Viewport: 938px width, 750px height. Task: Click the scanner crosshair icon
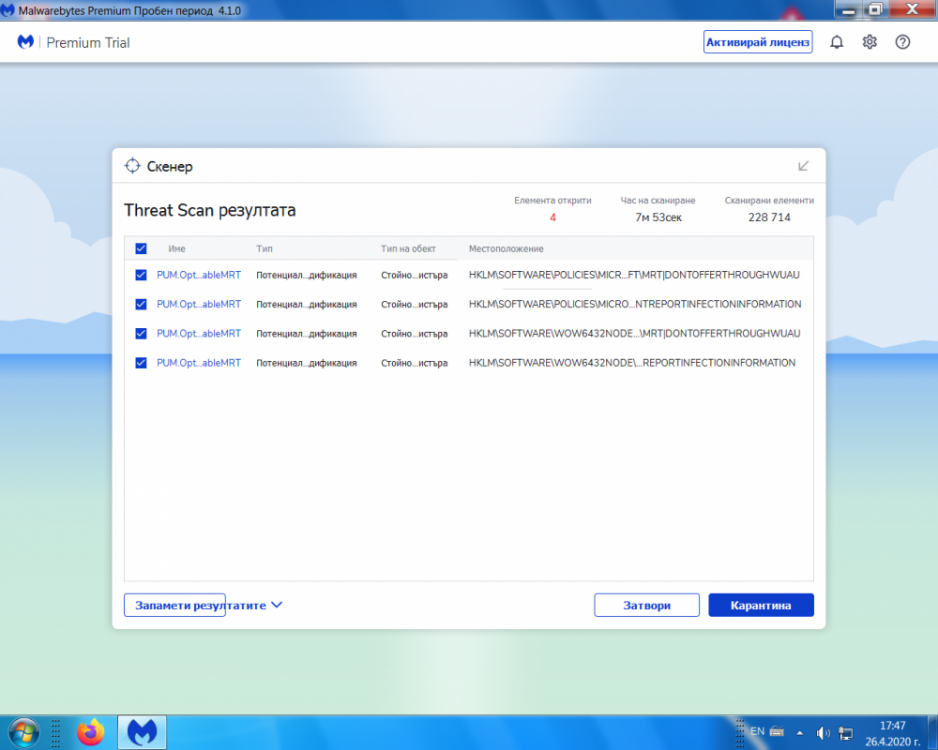[x=132, y=166]
